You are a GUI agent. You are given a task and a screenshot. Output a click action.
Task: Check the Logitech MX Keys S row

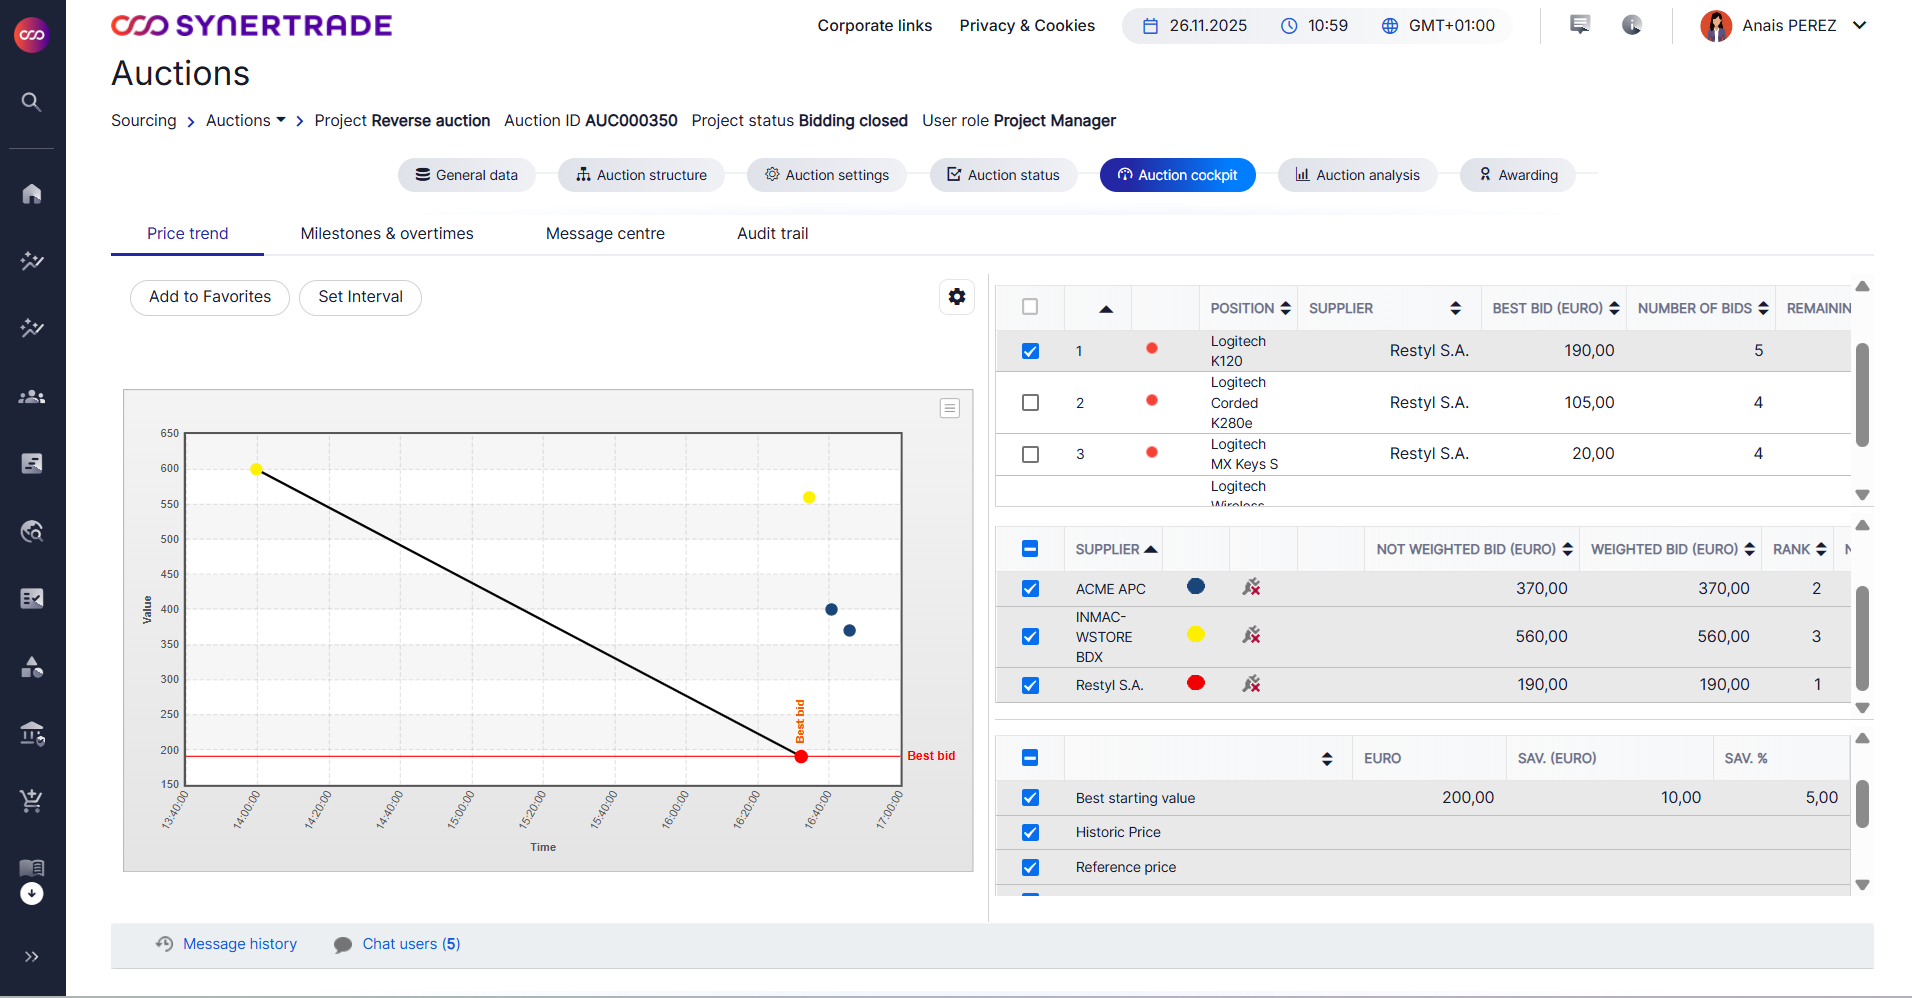pyautogui.click(x=1030, y=454)
